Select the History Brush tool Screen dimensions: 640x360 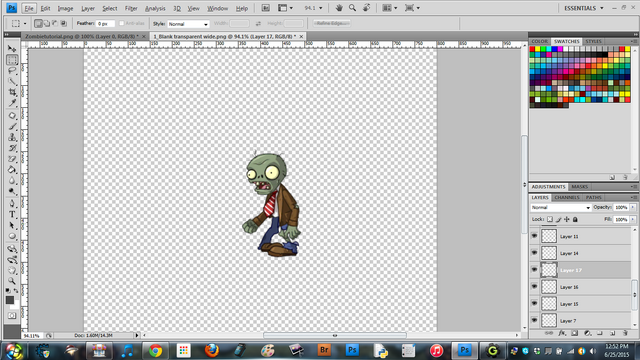point(12,148)
